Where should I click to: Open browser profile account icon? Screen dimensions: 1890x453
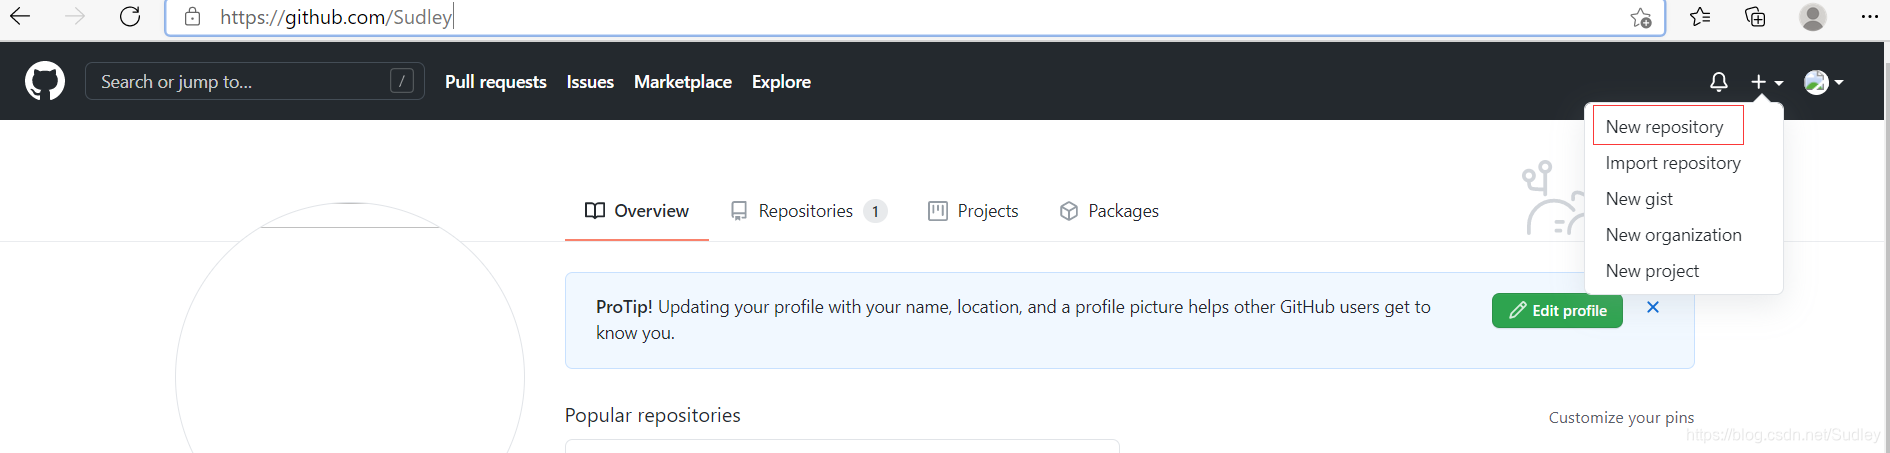(x=1812, y=17)
